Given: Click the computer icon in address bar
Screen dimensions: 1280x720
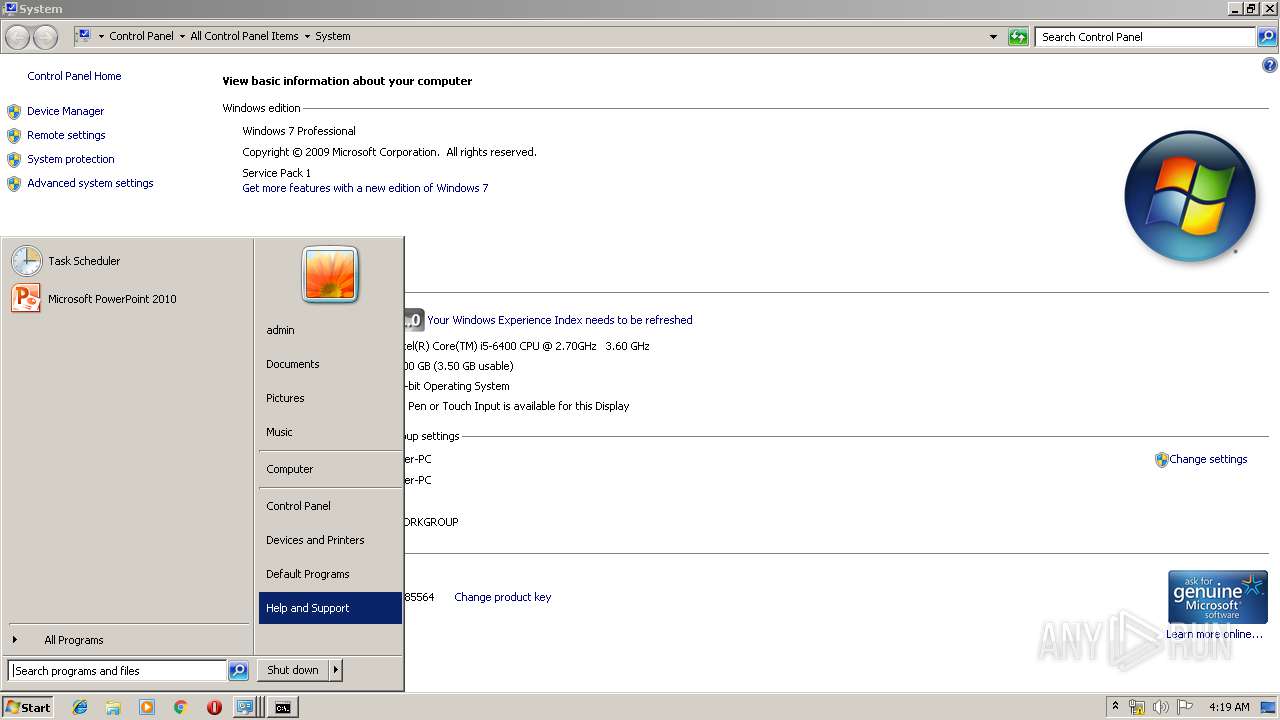Looking at the screenshot, I should (84, 36).
